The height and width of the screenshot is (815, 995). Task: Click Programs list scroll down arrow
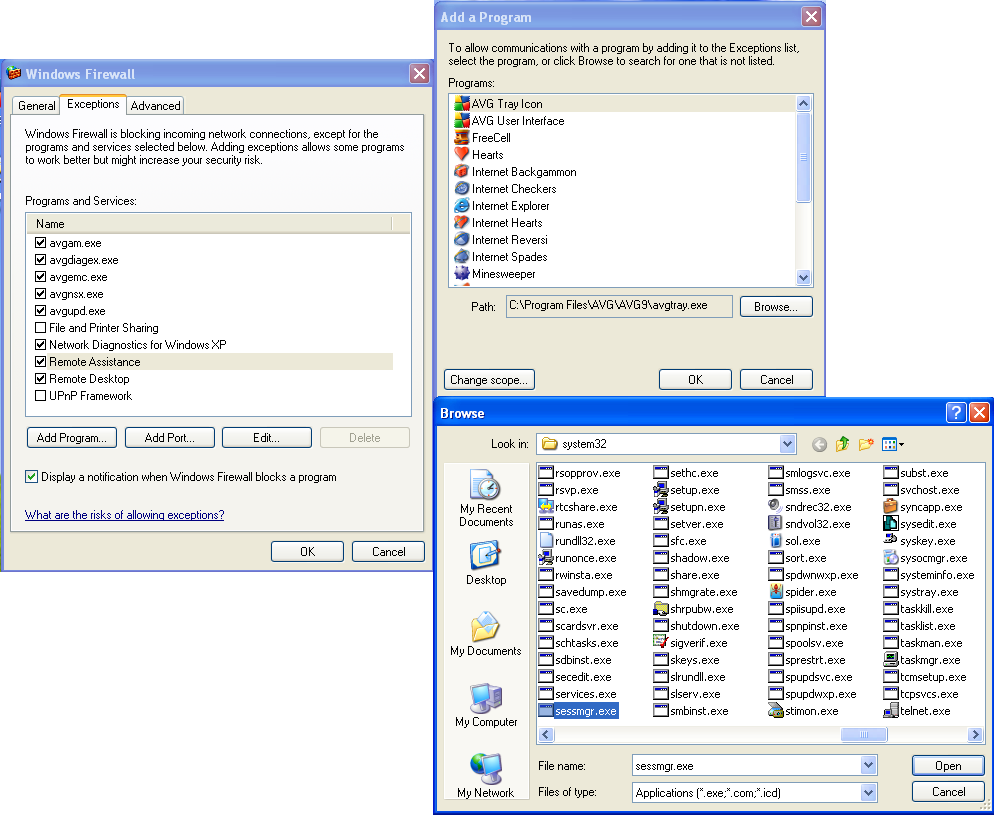(803, 277)
